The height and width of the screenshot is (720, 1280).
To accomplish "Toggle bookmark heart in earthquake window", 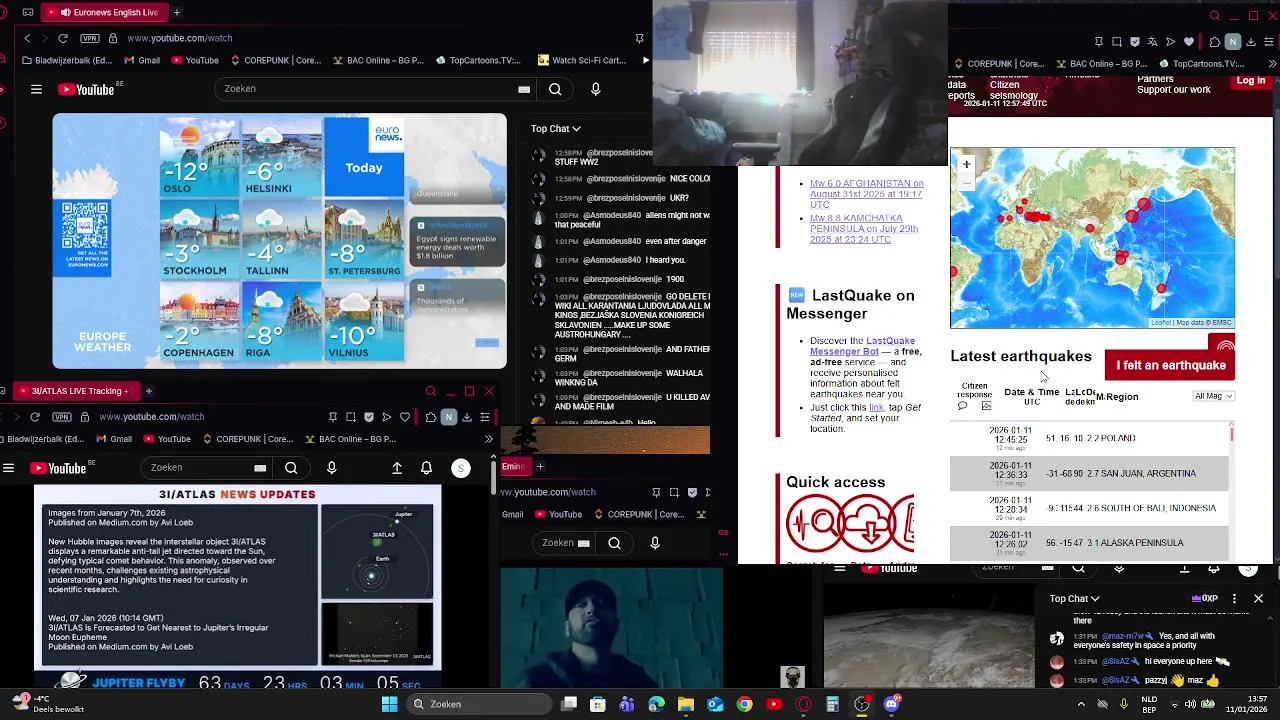I will (x=1189, y=42).
